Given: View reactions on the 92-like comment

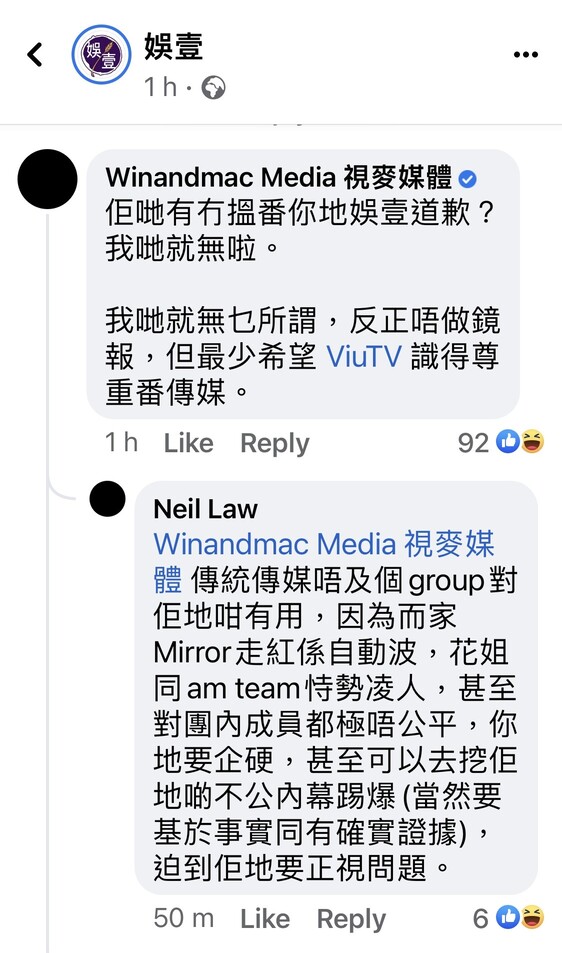Looking at the screenshot, I should 501,442.
